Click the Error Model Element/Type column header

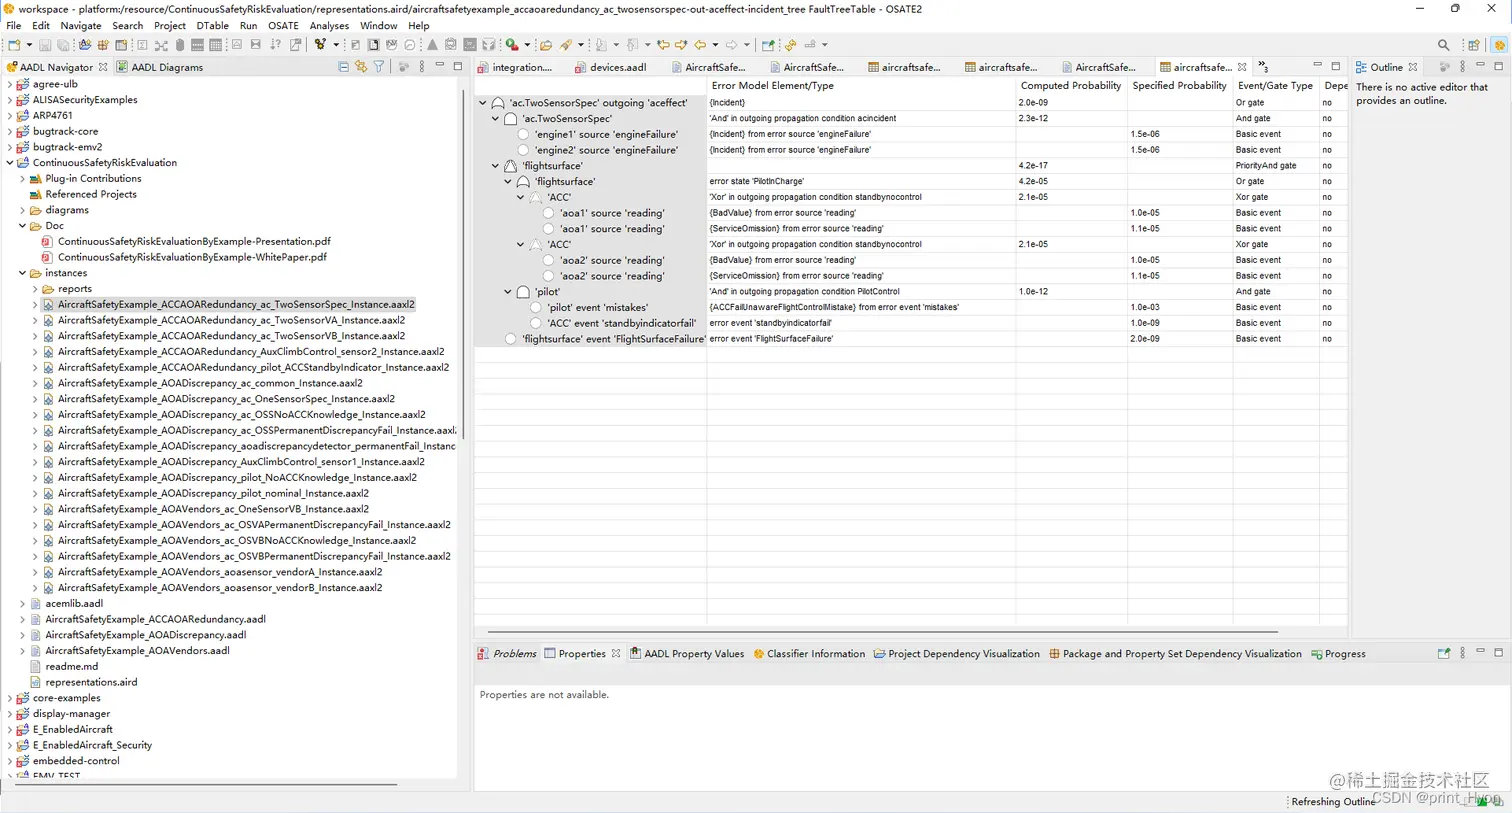pyautogui.click(x=861, y=86)
